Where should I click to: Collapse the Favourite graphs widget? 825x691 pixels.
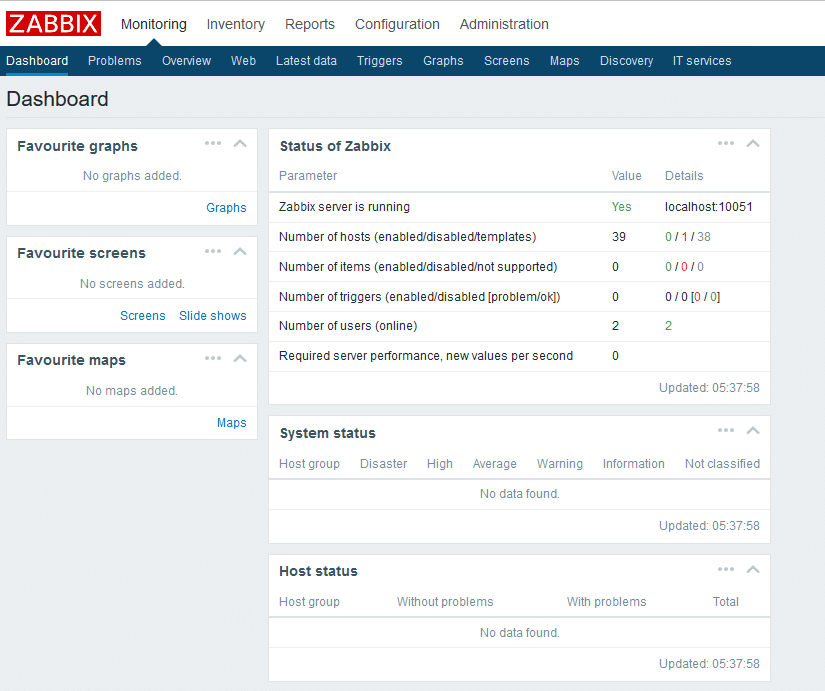[240, 144]
